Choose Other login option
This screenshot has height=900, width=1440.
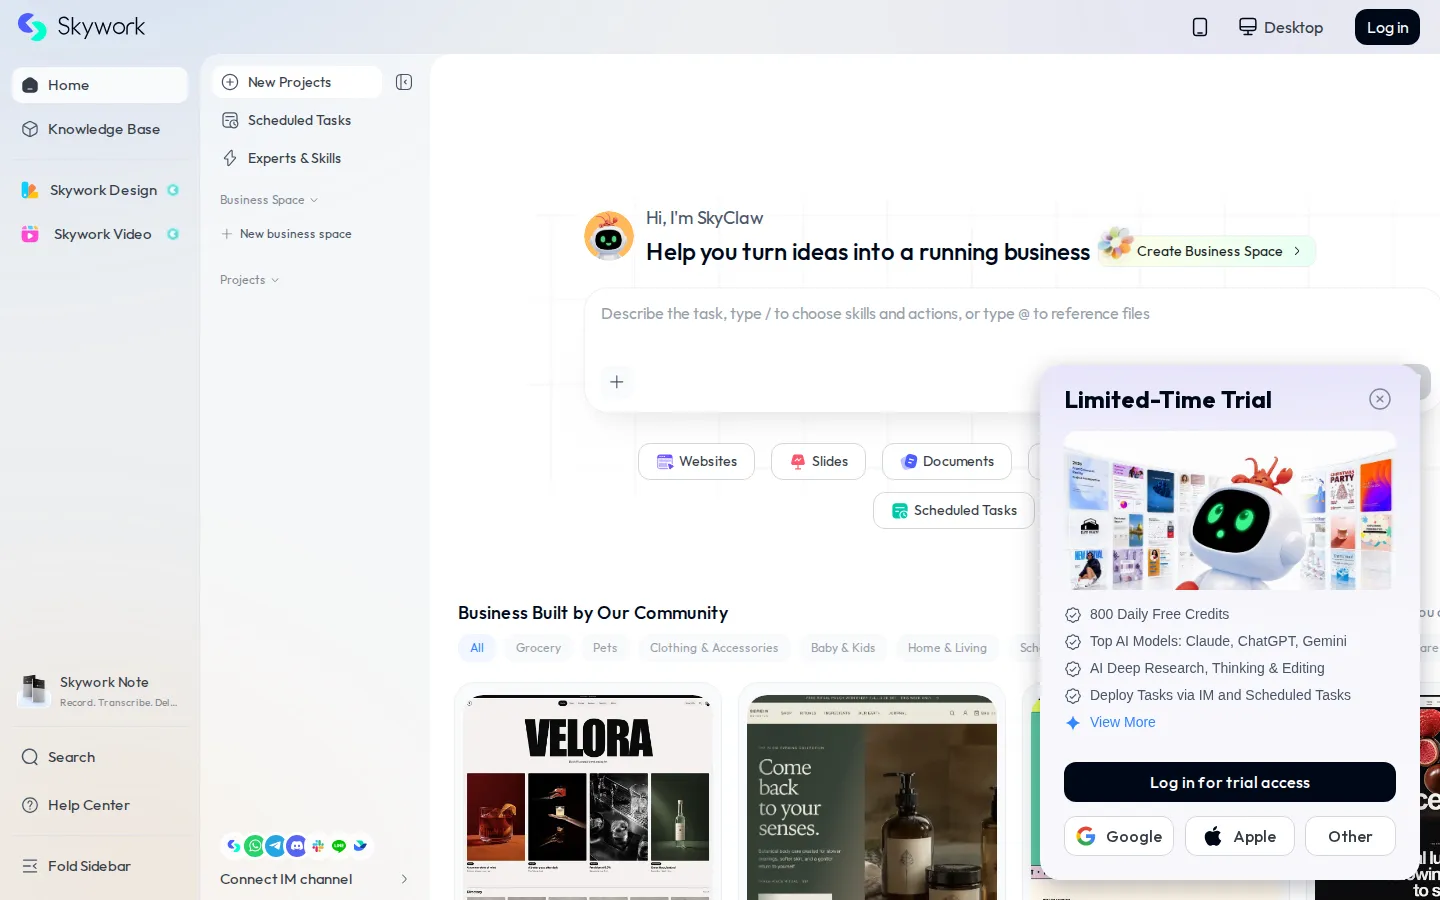pyautogui.click(x=1350, y=836)
